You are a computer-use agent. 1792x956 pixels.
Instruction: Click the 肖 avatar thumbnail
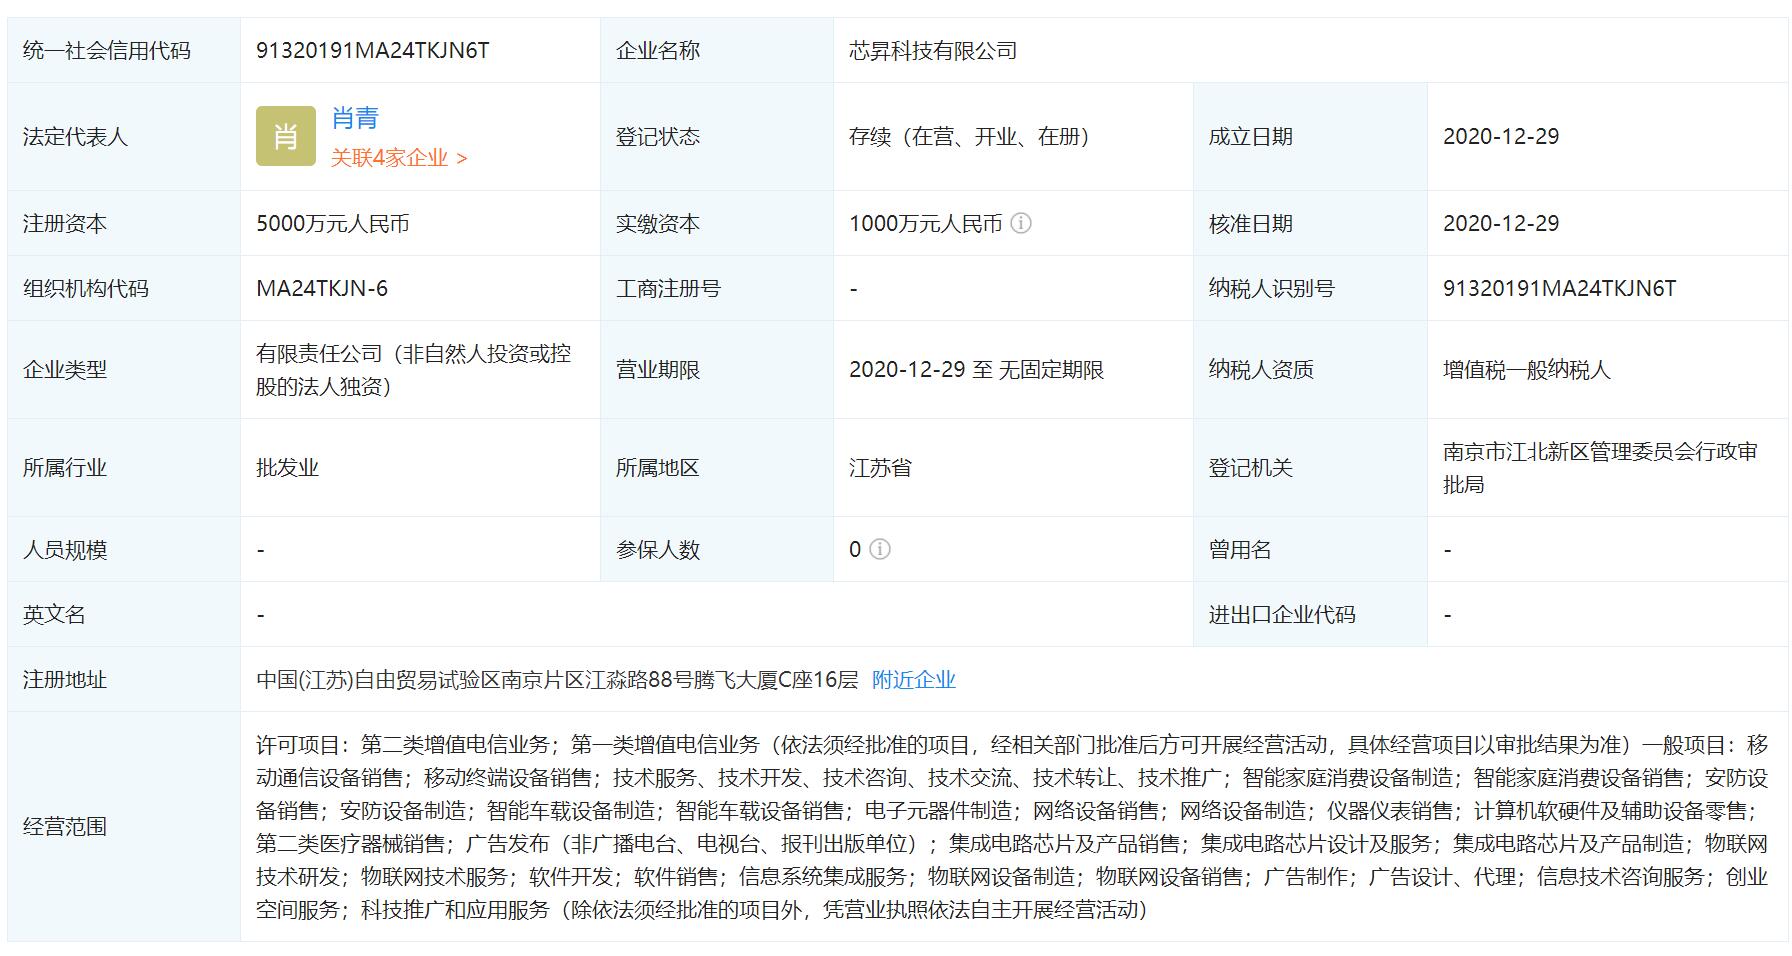[286, 136]
